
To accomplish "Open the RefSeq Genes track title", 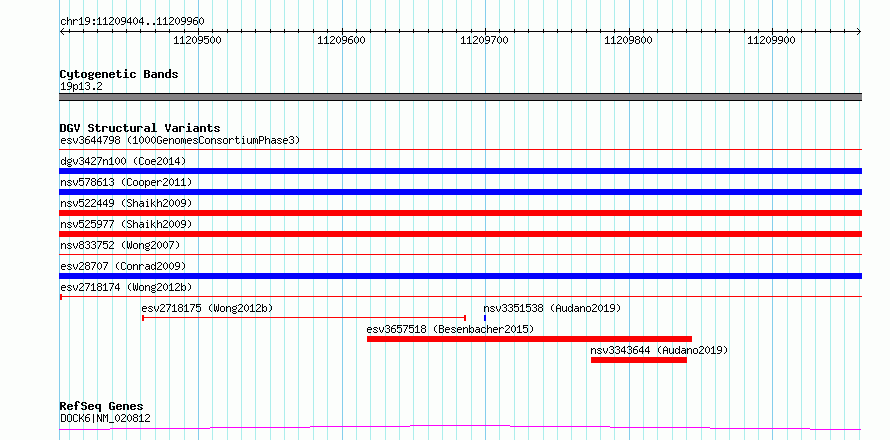I will (x=102, y=407).
